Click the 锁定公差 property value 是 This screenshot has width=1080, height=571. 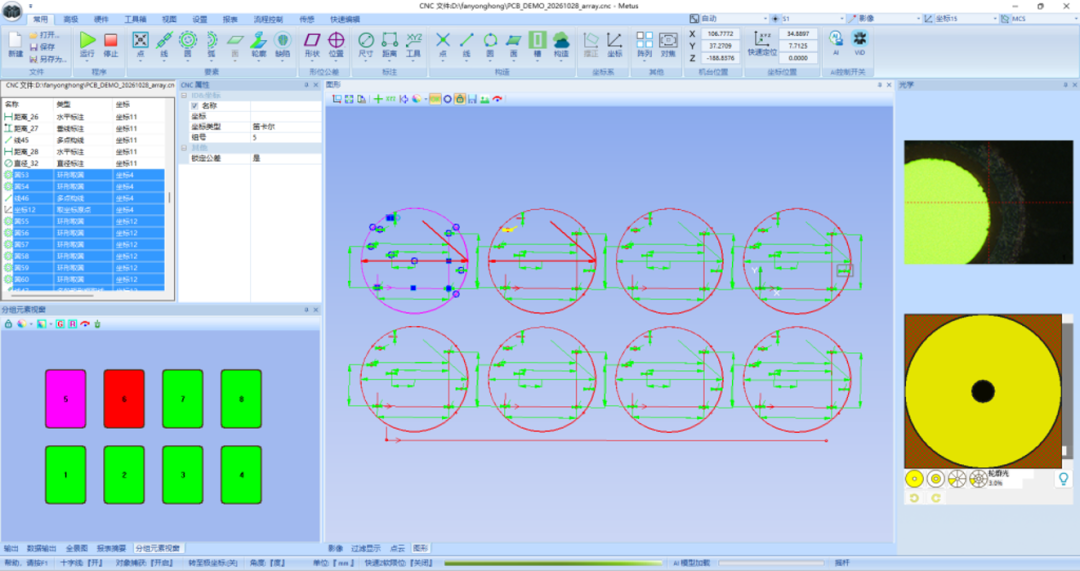[286, 158]
